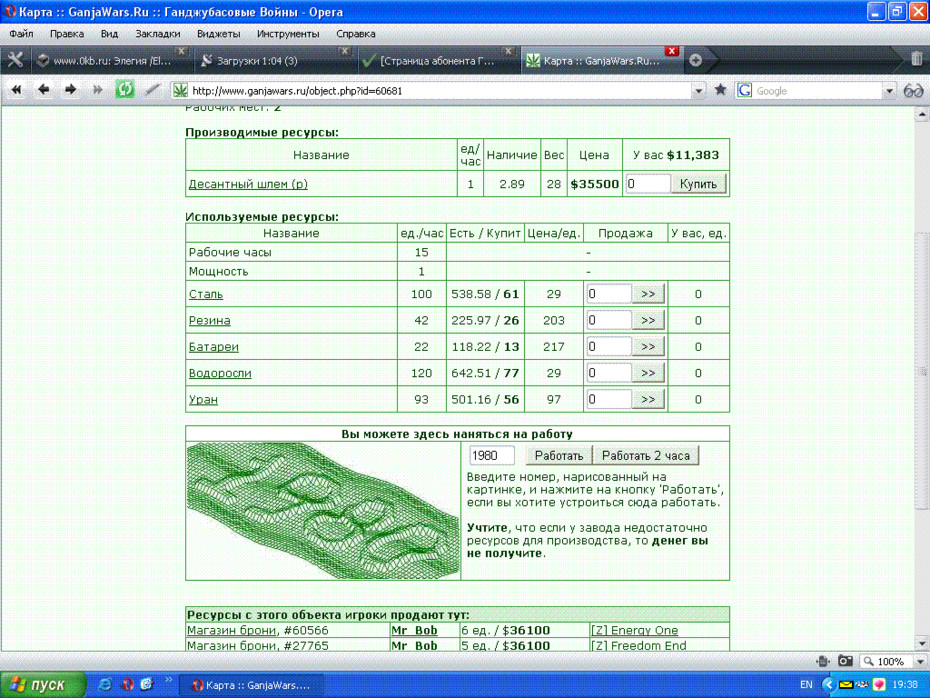Click the Google search engine icon
The height and width of the screenshot is (698, 930).
click(744, 90)
